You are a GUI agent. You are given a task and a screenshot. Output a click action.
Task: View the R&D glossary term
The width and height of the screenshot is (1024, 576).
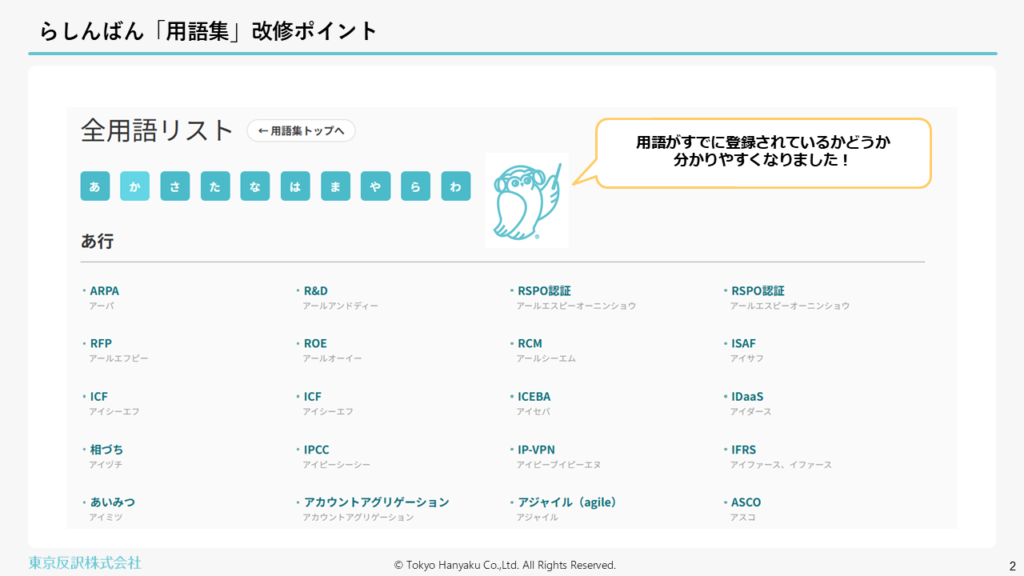[317, 291]
